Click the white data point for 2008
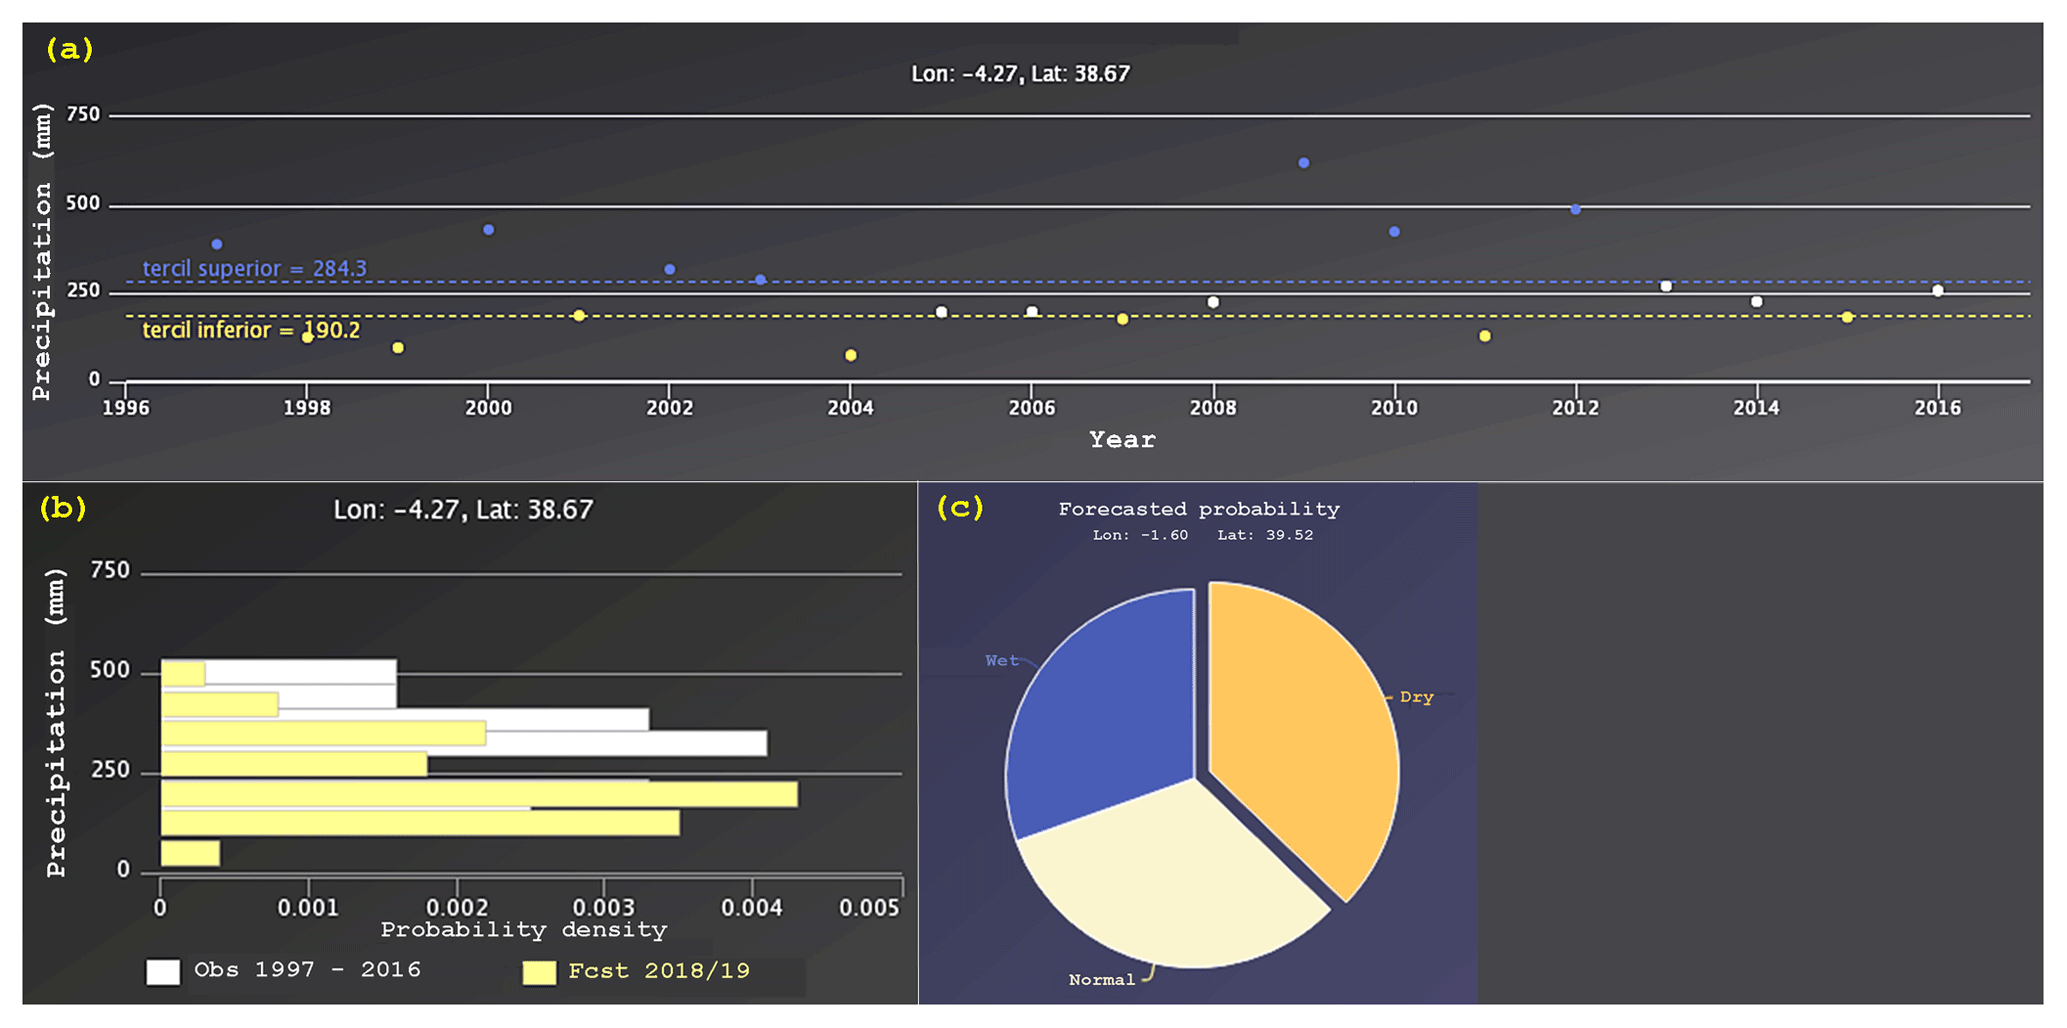Viewport: 2067px width, 1028px height. 1213,302
